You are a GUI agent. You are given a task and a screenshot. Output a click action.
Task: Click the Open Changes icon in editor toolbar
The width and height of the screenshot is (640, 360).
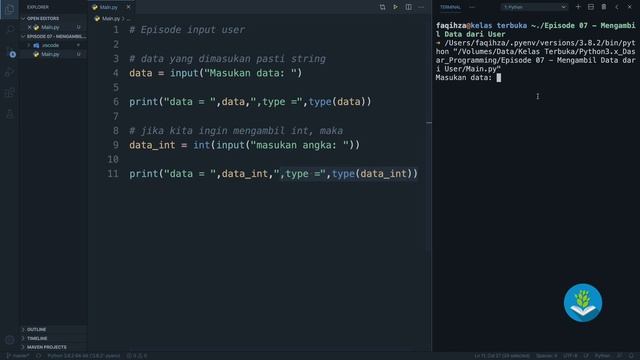pyautogui.click(x=382, y=7)
